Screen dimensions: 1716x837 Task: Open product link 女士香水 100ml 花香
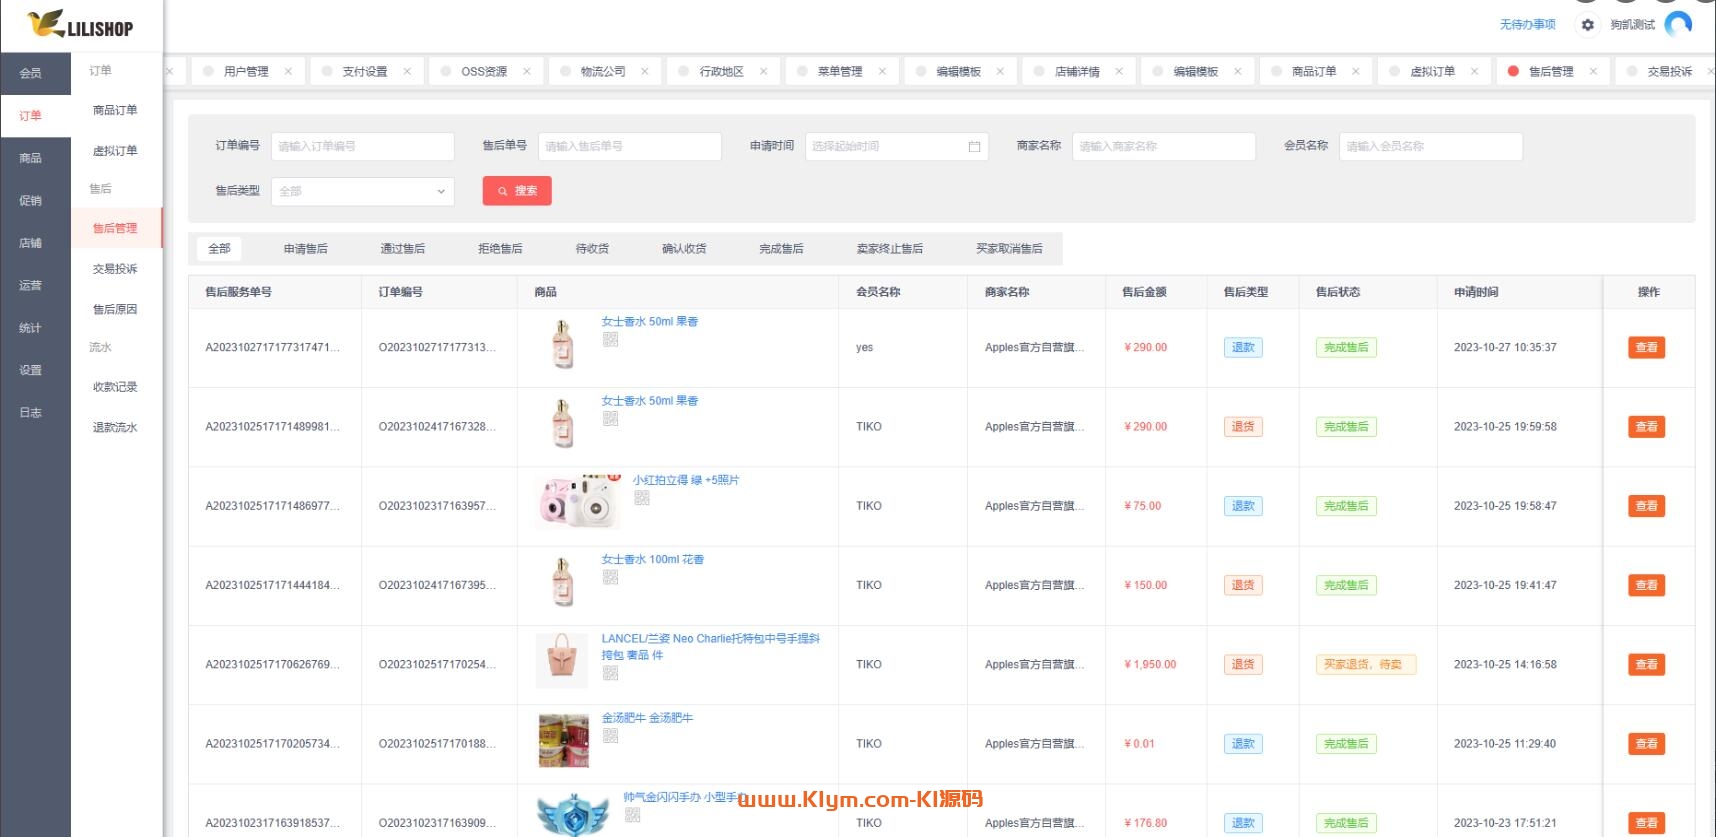click(652, 560)
